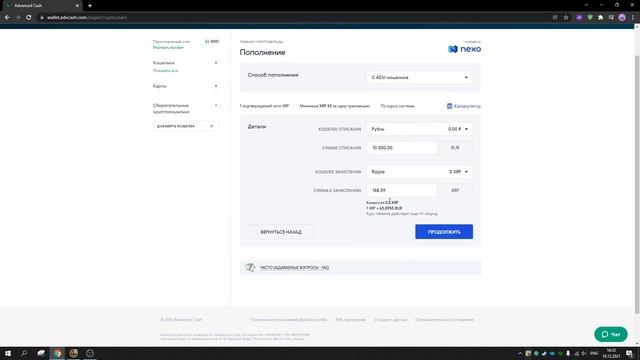Click the Показать все link
The width and height of the screenshot is (640, 360).
tap(165, 71)
